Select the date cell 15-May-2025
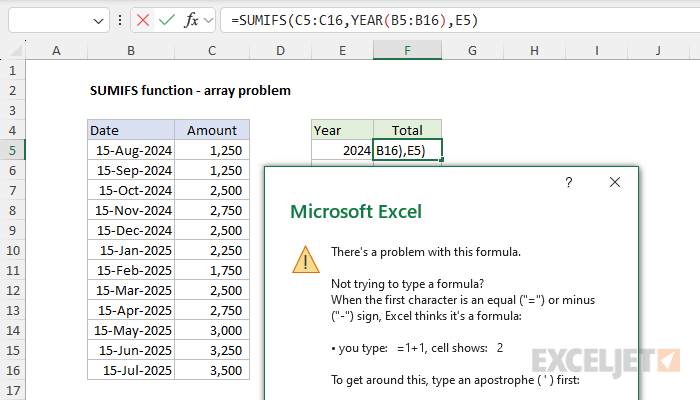 (x=131, y=330)
